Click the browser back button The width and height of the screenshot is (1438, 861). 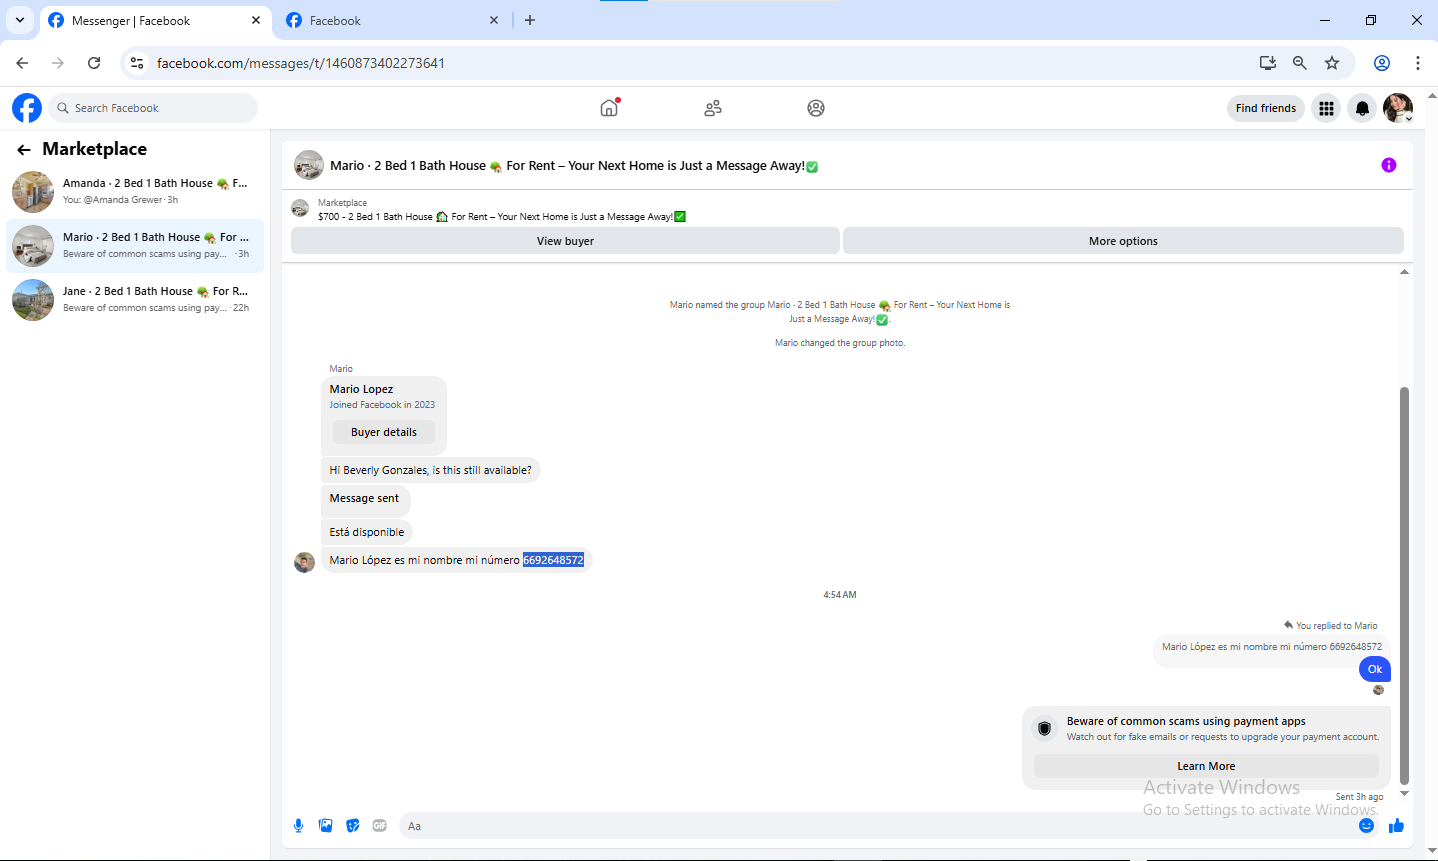(x=22, y=63)
